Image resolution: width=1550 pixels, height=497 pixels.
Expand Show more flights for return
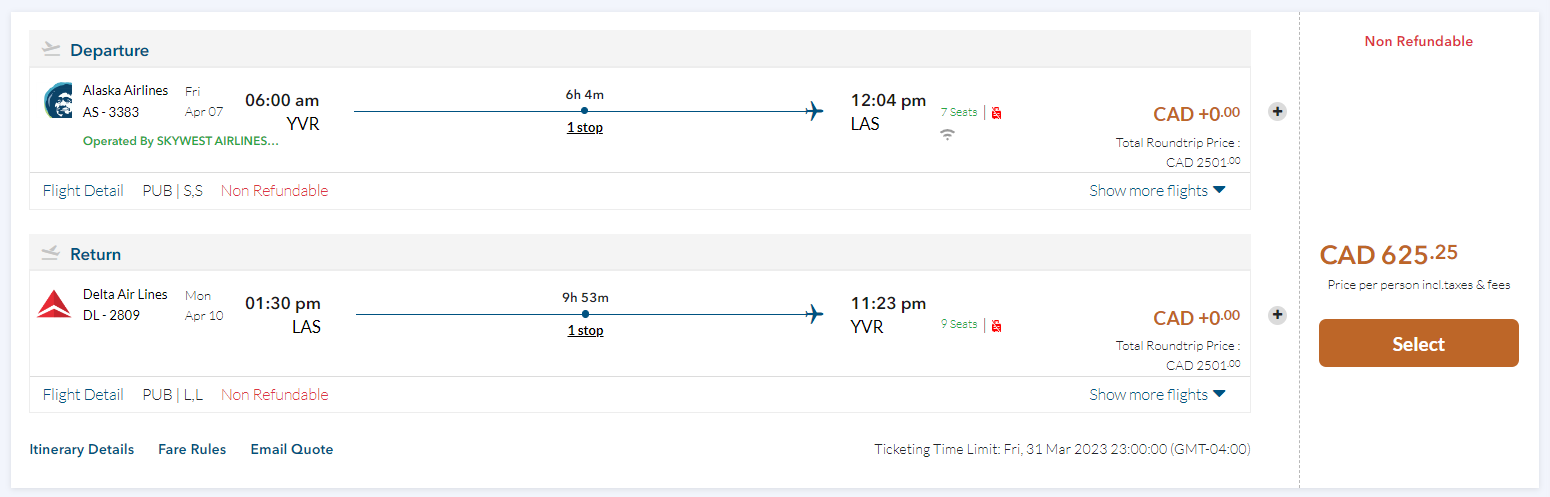tap(1157, 395)
